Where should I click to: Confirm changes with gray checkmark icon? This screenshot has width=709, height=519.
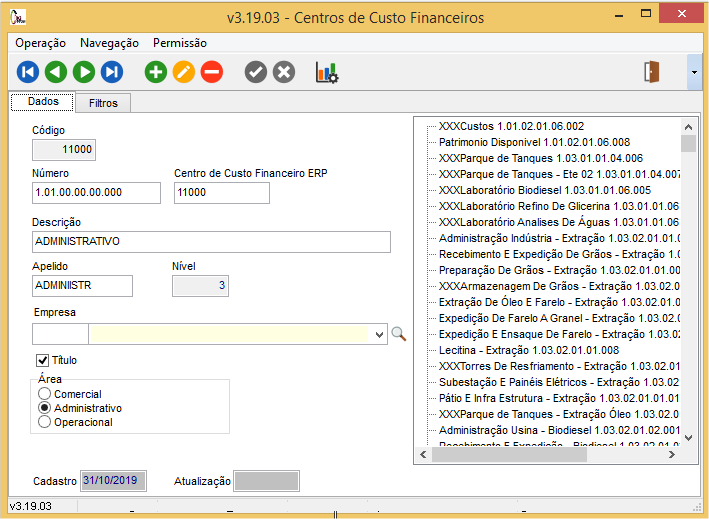click(x=256, y=72)
